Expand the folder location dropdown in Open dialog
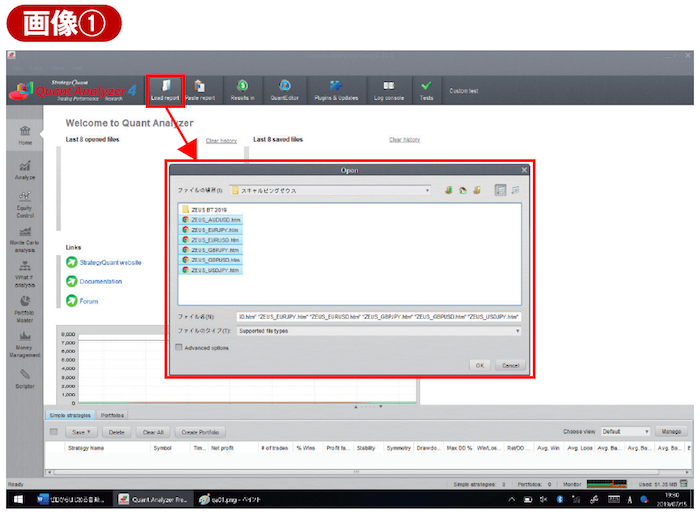 pyautogui.click(x=427, y=191)
